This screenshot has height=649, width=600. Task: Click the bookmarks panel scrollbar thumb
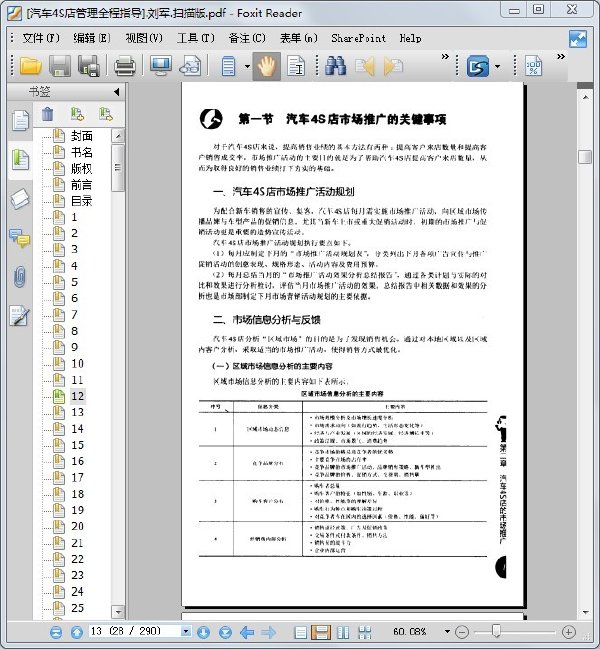point(118,168)
